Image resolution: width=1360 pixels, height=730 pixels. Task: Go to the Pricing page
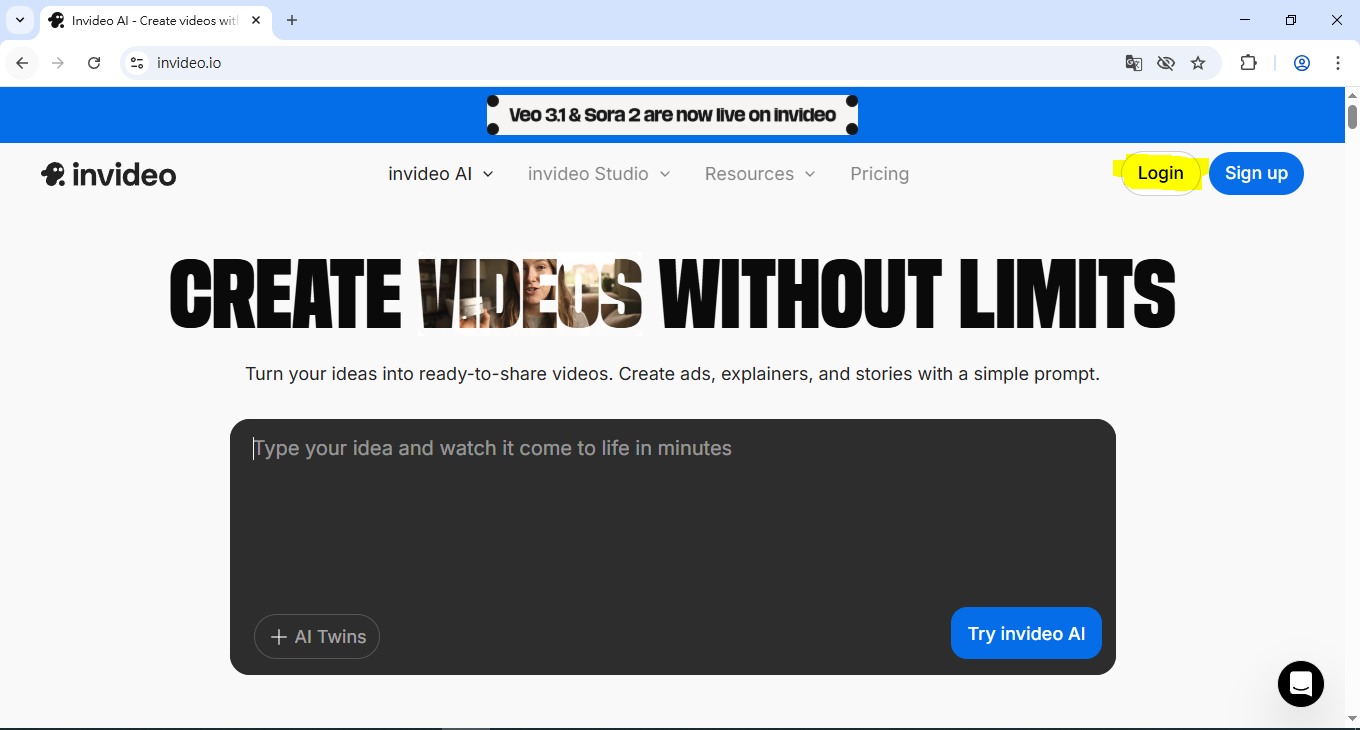[879, 174]
